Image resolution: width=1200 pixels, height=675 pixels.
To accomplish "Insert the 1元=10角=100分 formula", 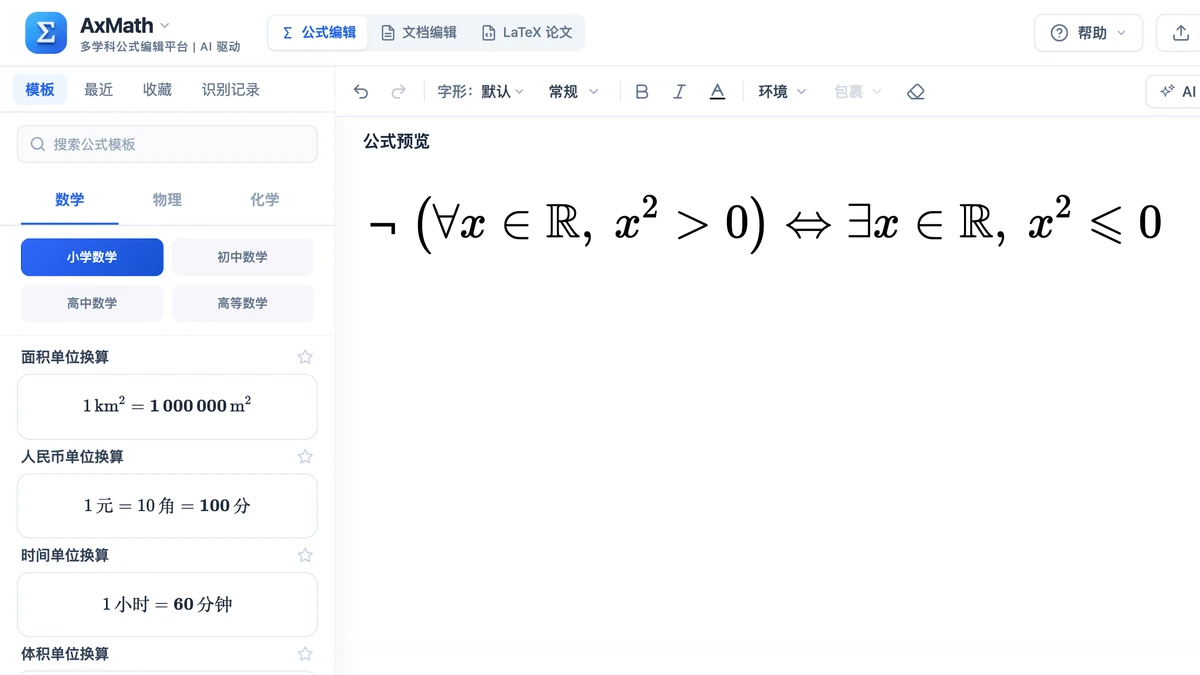I will coord(167,505).
